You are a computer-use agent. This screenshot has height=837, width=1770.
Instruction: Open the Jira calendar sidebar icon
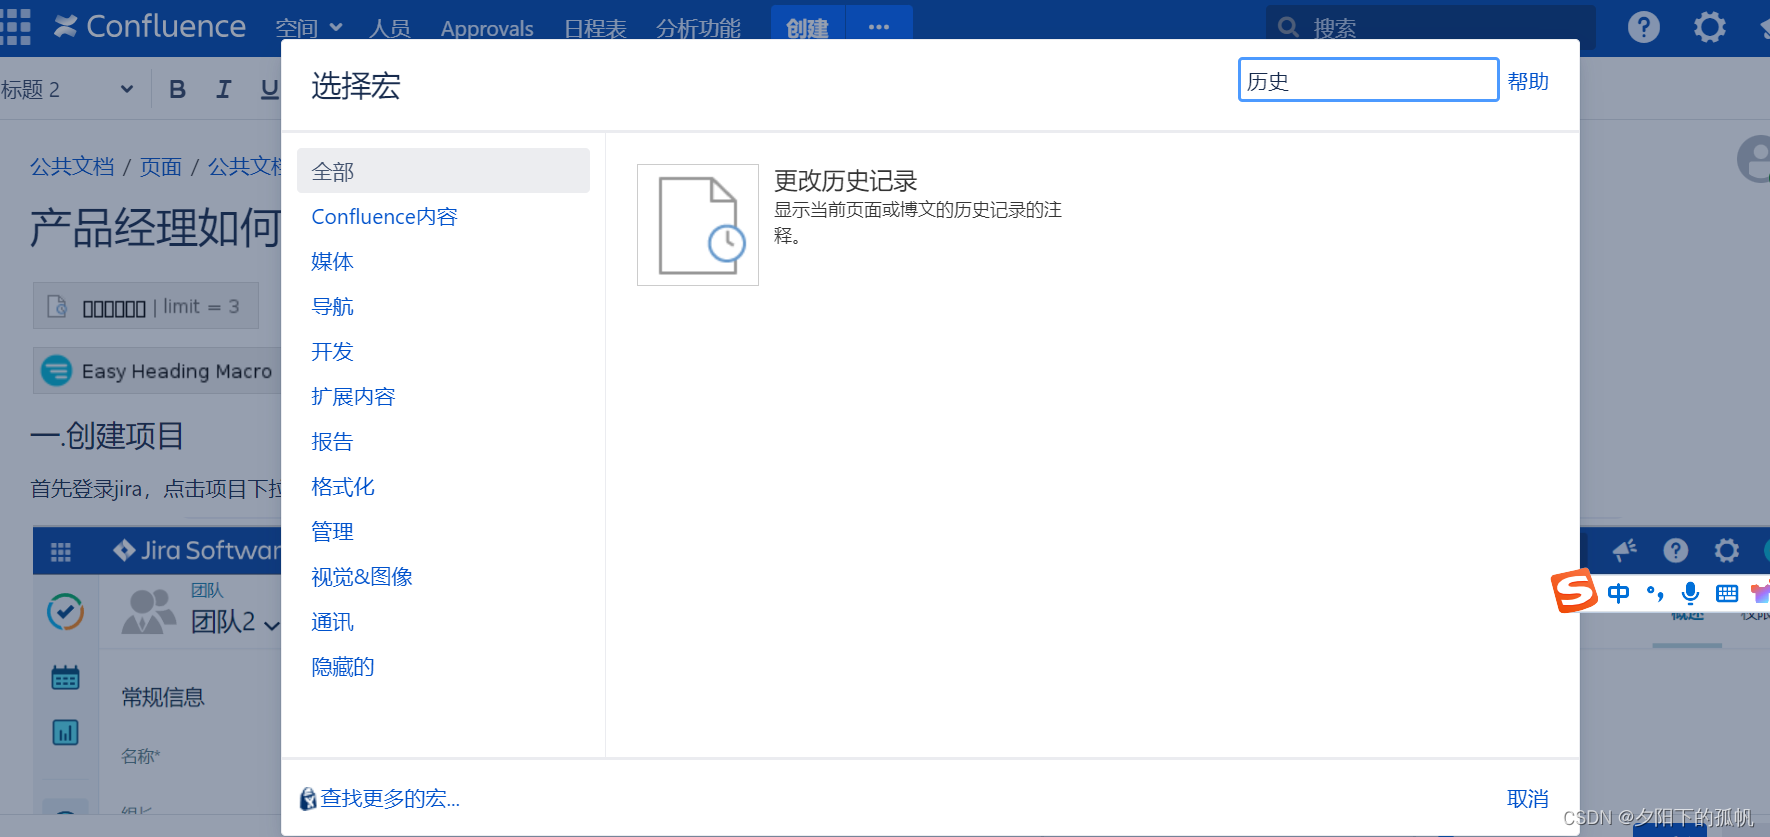65,678
